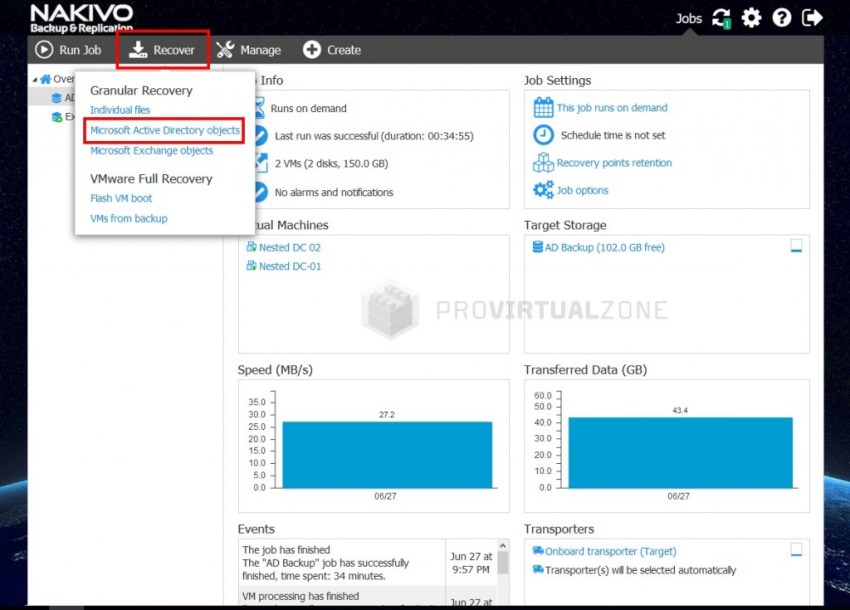Open the help question mark icon
Image resolution: width=850 pixels, height=610 pixels.
tap(782, 18)
